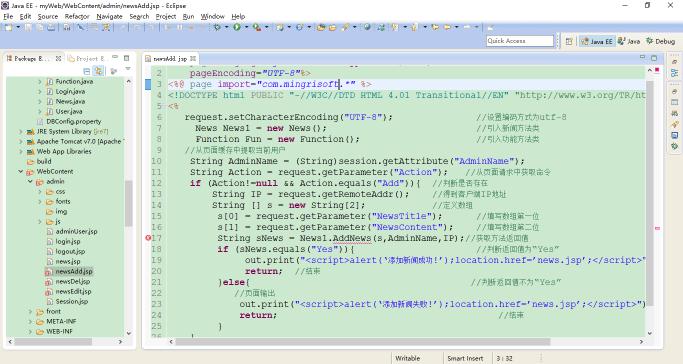Toggle Link with Editor in Package Explorer
Image resolution: width=683 pixels, height=364 pixels.
(99, 71)
